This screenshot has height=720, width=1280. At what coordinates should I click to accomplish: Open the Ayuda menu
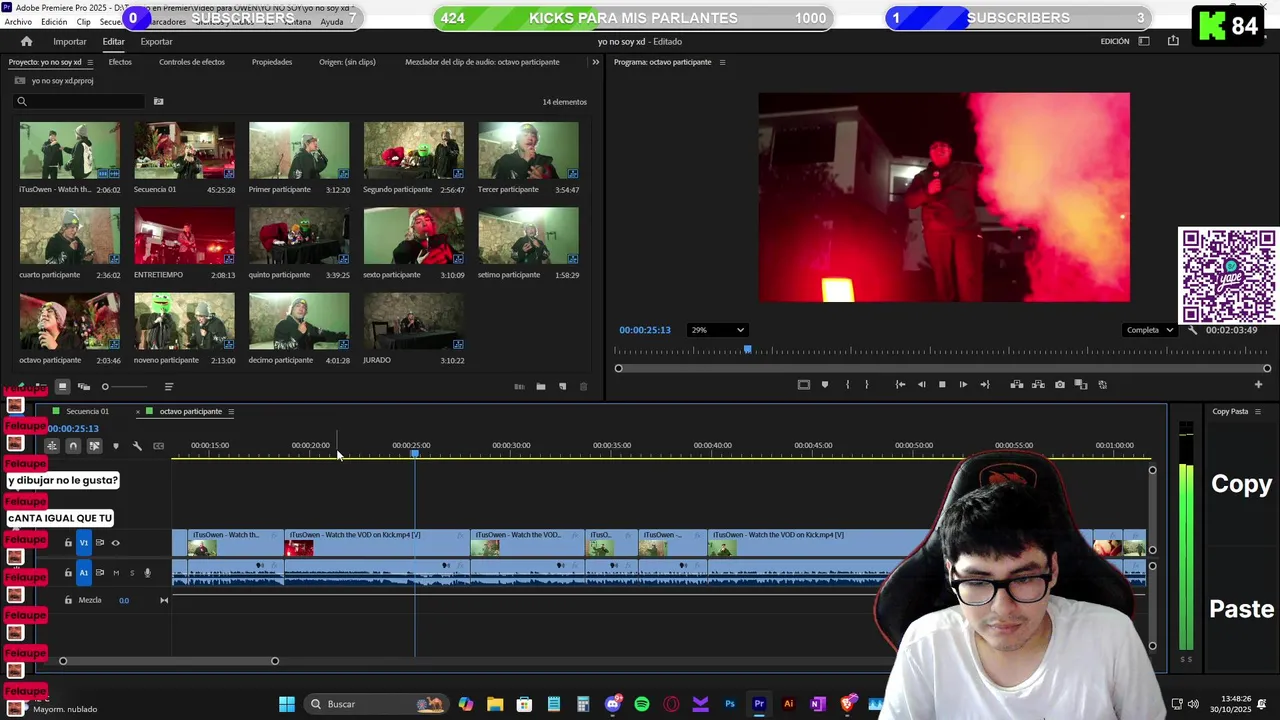coord(331,22)
